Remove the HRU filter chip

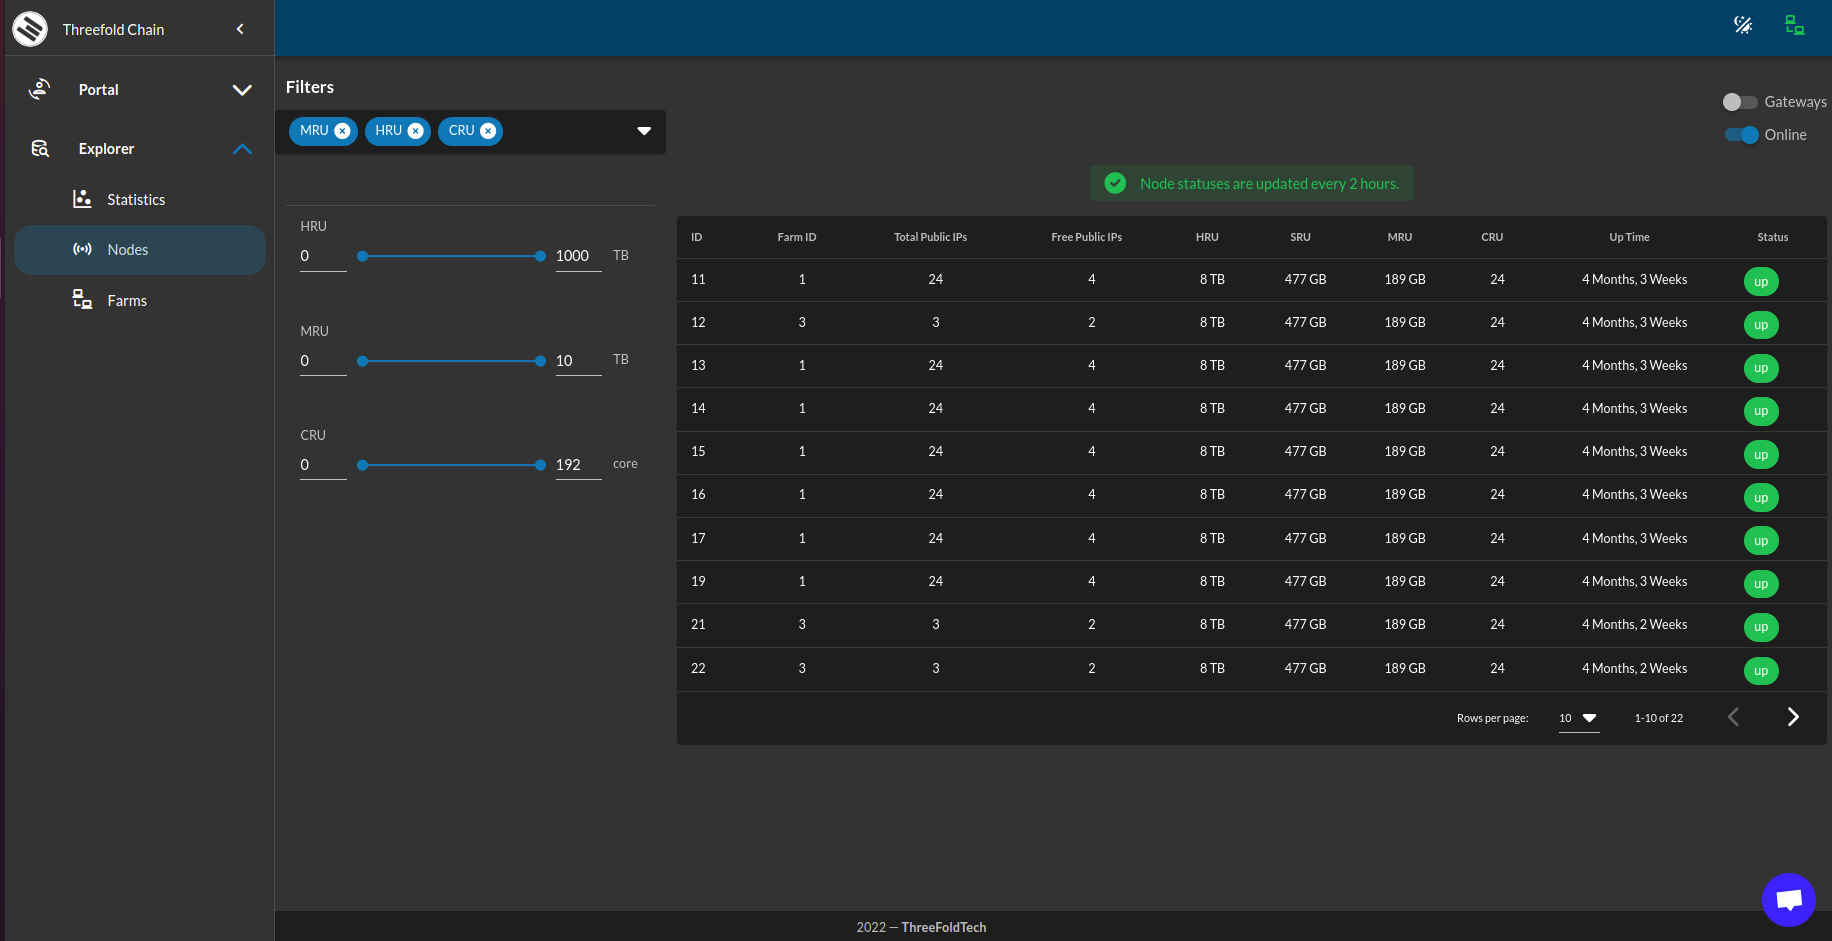point(416,131)
